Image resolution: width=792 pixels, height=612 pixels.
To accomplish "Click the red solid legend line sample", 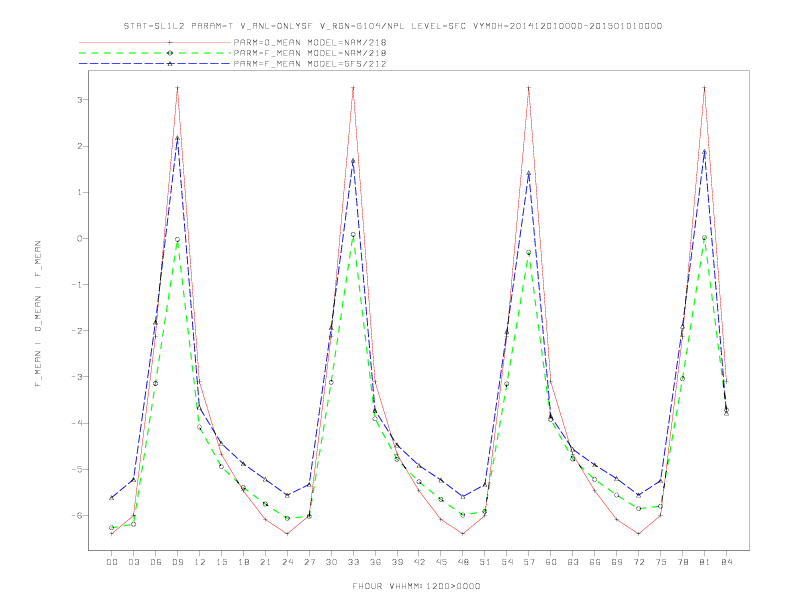I will click(155, 42).
